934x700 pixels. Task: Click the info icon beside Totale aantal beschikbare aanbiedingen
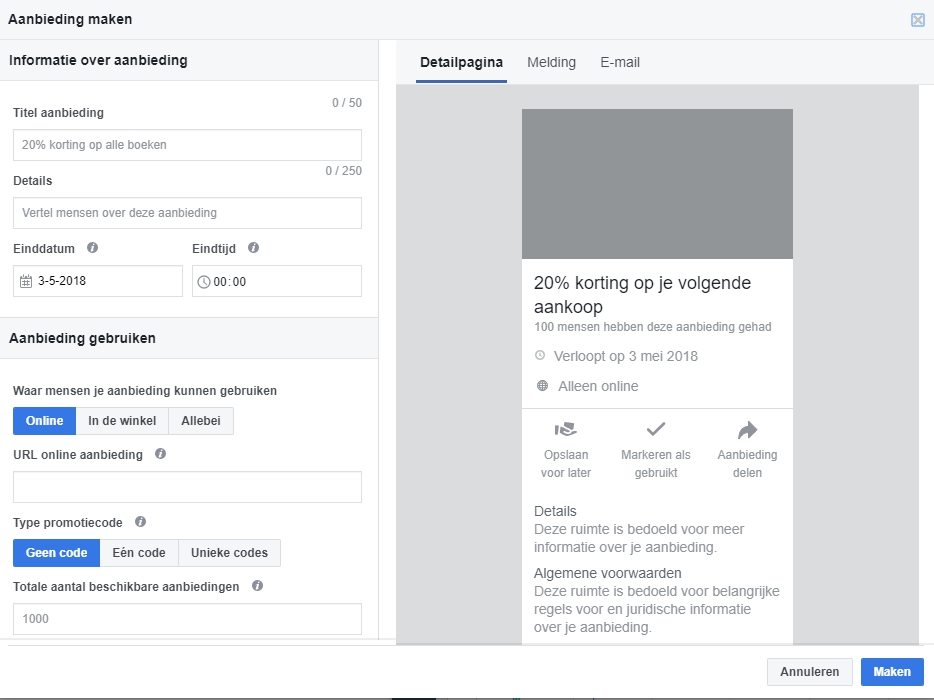pos(257,586)
